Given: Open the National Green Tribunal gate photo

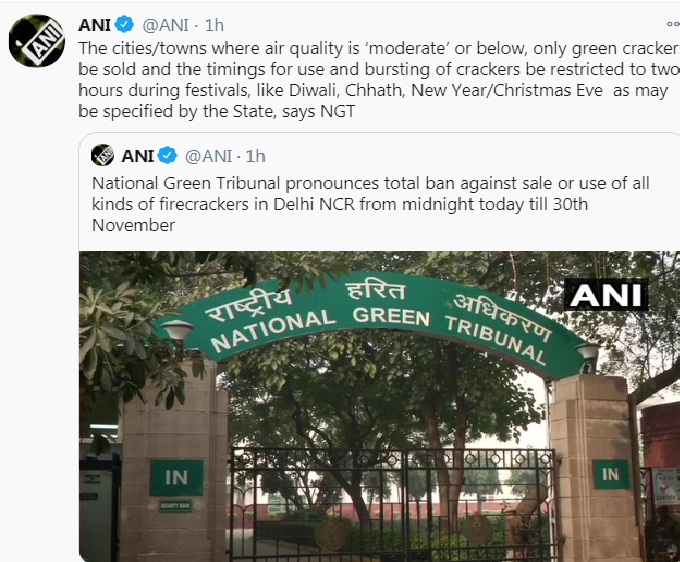Looking at the screenshot, I should (379, 406).
